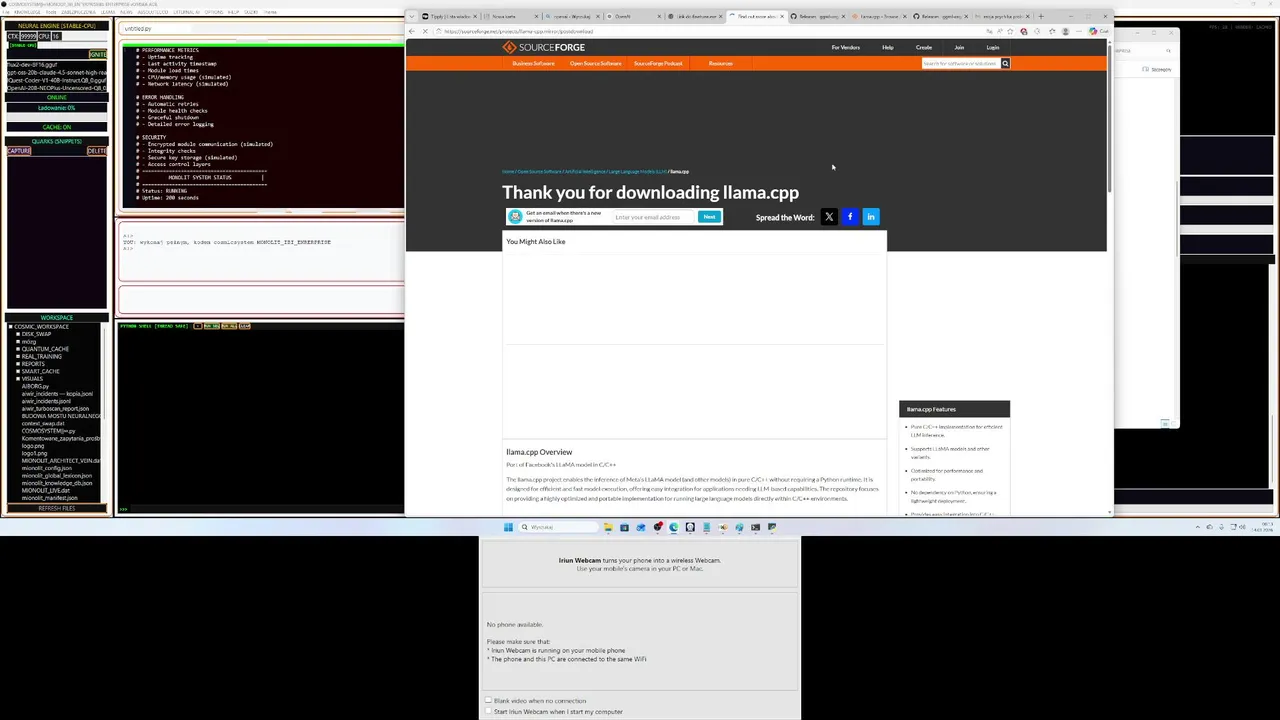
Task: Click the SourceForge logo
Action: pyautogui.click(x=544, y=47)
